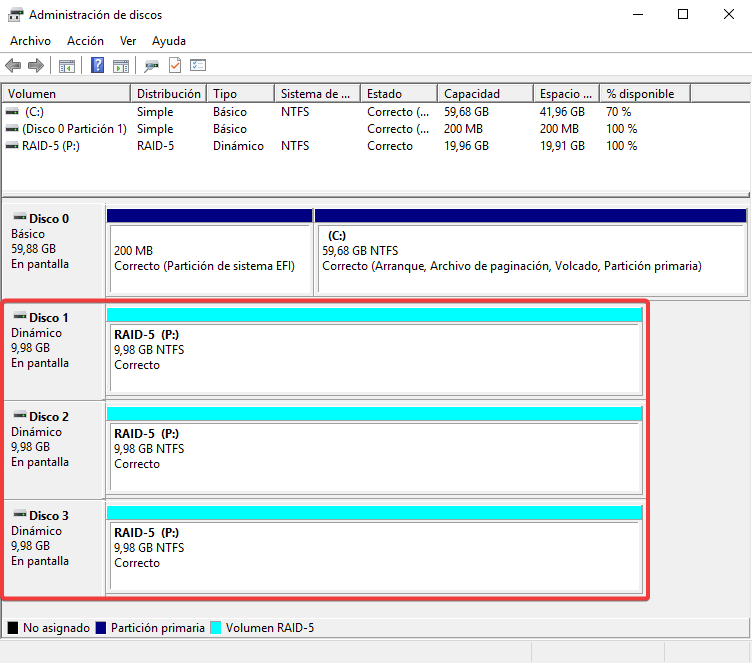This screenshot has width=752, height=663.
Task: Open the Ver menu
Action: pyautogui.click(x=128, y=41)
